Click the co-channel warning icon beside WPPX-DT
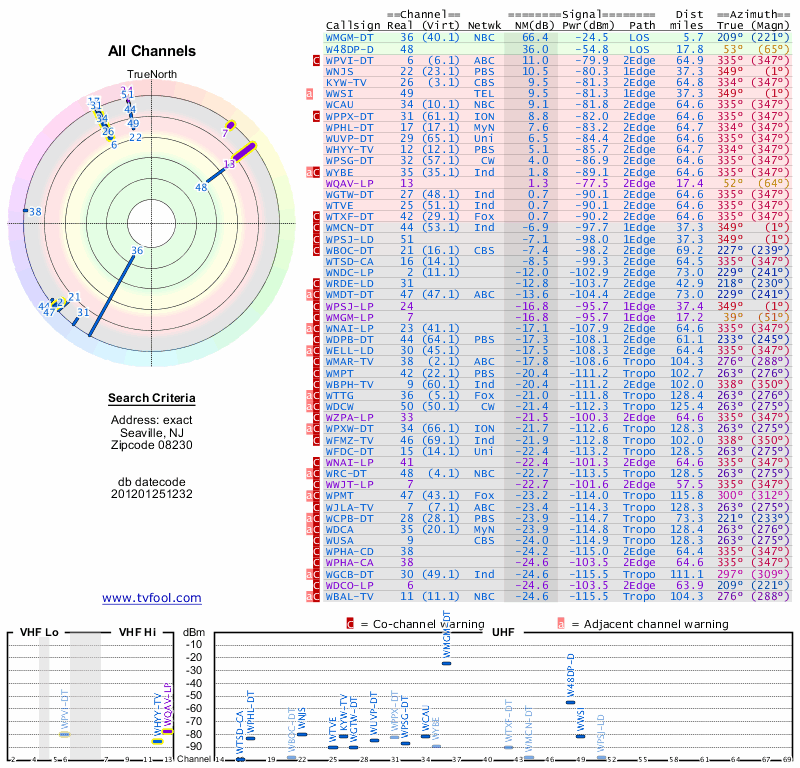Viewport: 800px width, 768px height. 316,115
